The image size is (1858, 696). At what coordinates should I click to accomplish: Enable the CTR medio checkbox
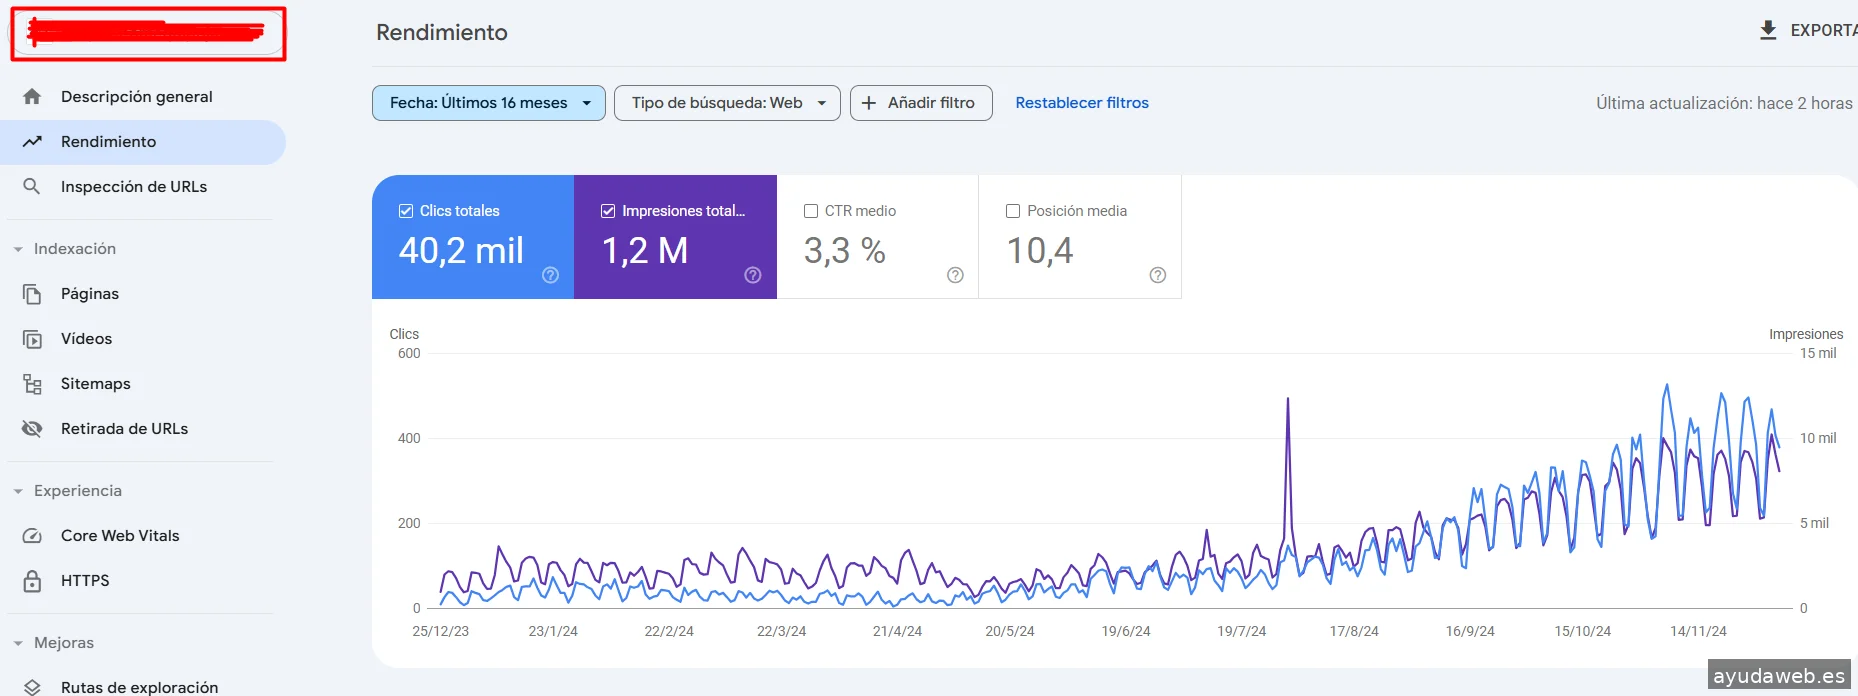(x=811, y=211)
